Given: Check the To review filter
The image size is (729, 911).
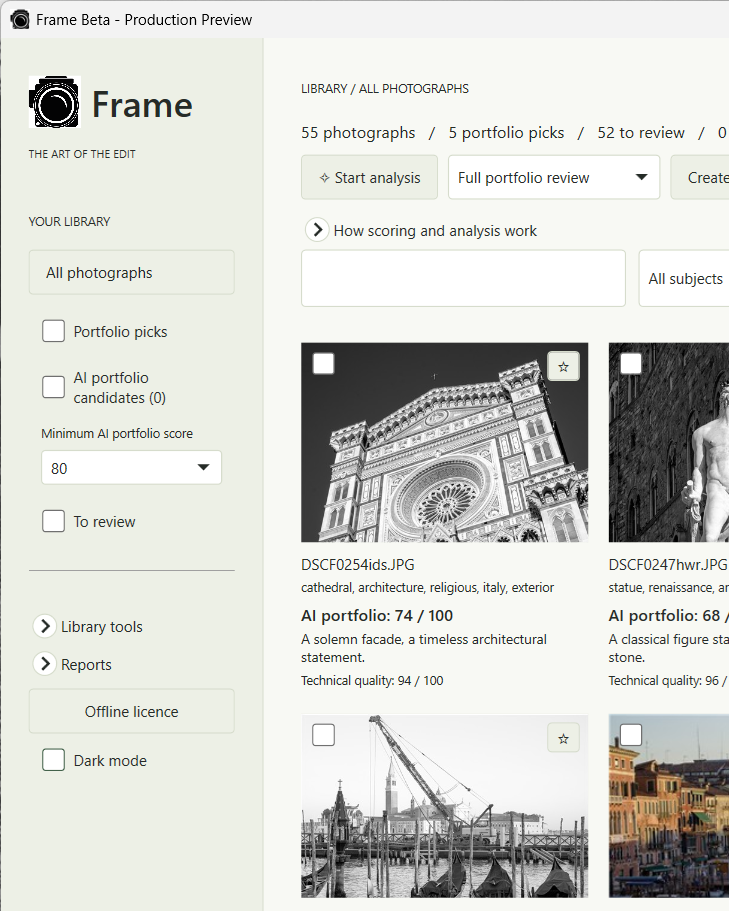Looking at the screenshot, I should 53,521.
